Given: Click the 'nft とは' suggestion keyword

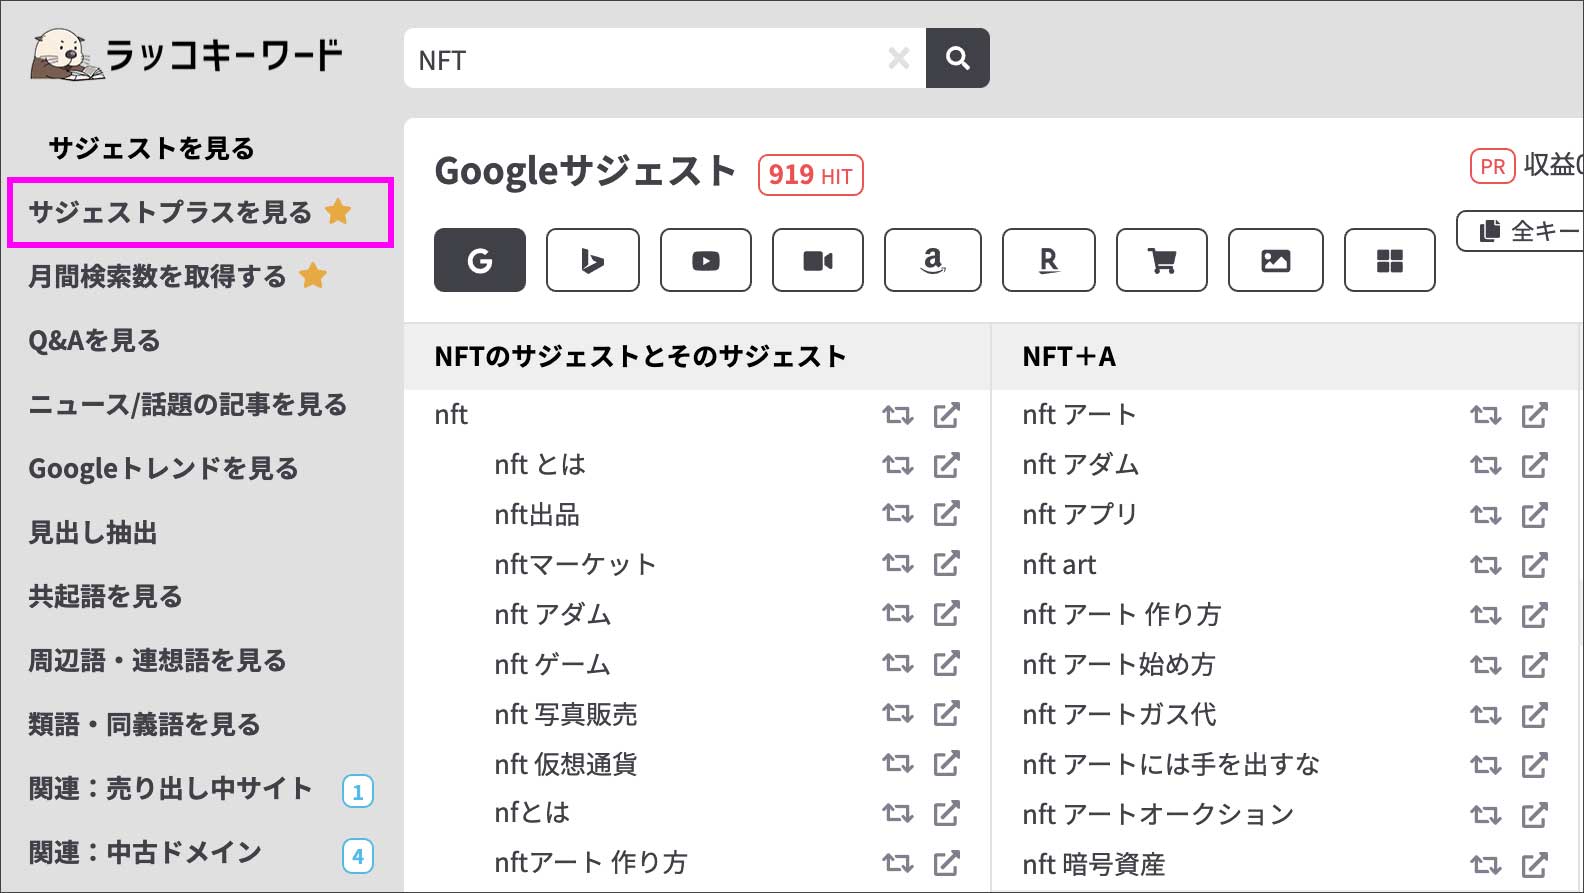Looking at the screenshot, I should [540, 464].
